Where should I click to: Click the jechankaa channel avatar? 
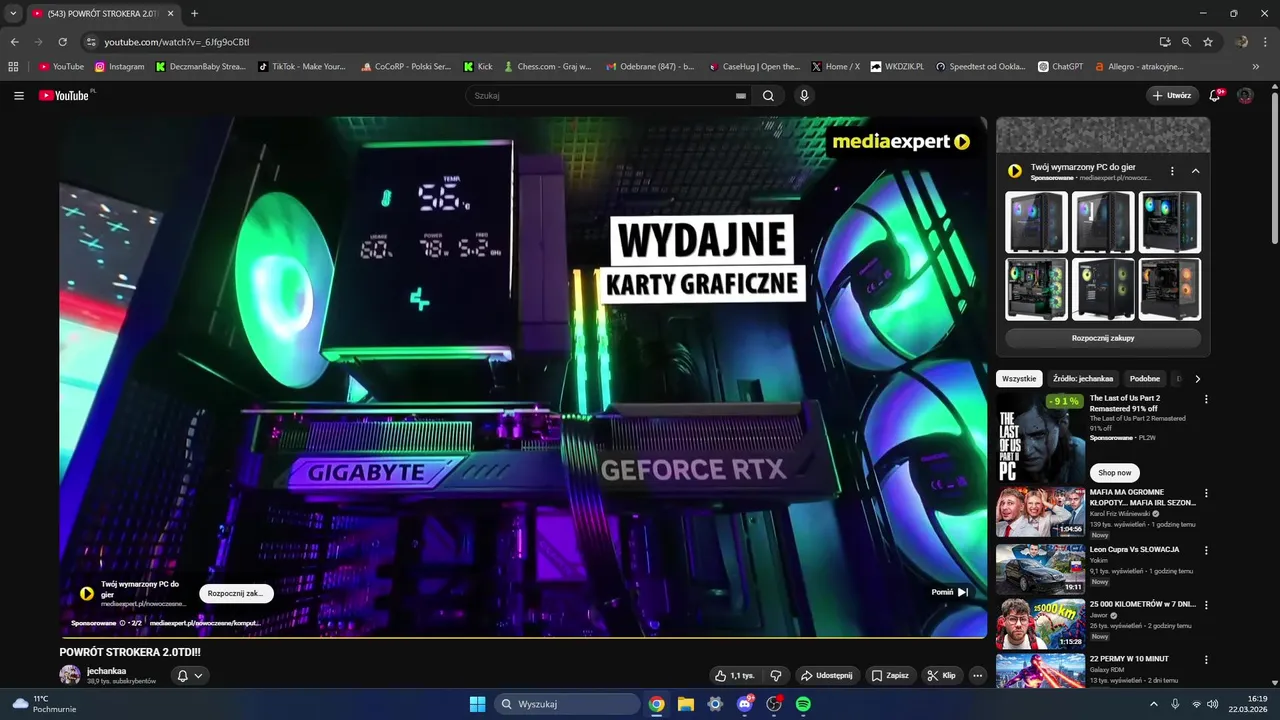pos(70,675)
